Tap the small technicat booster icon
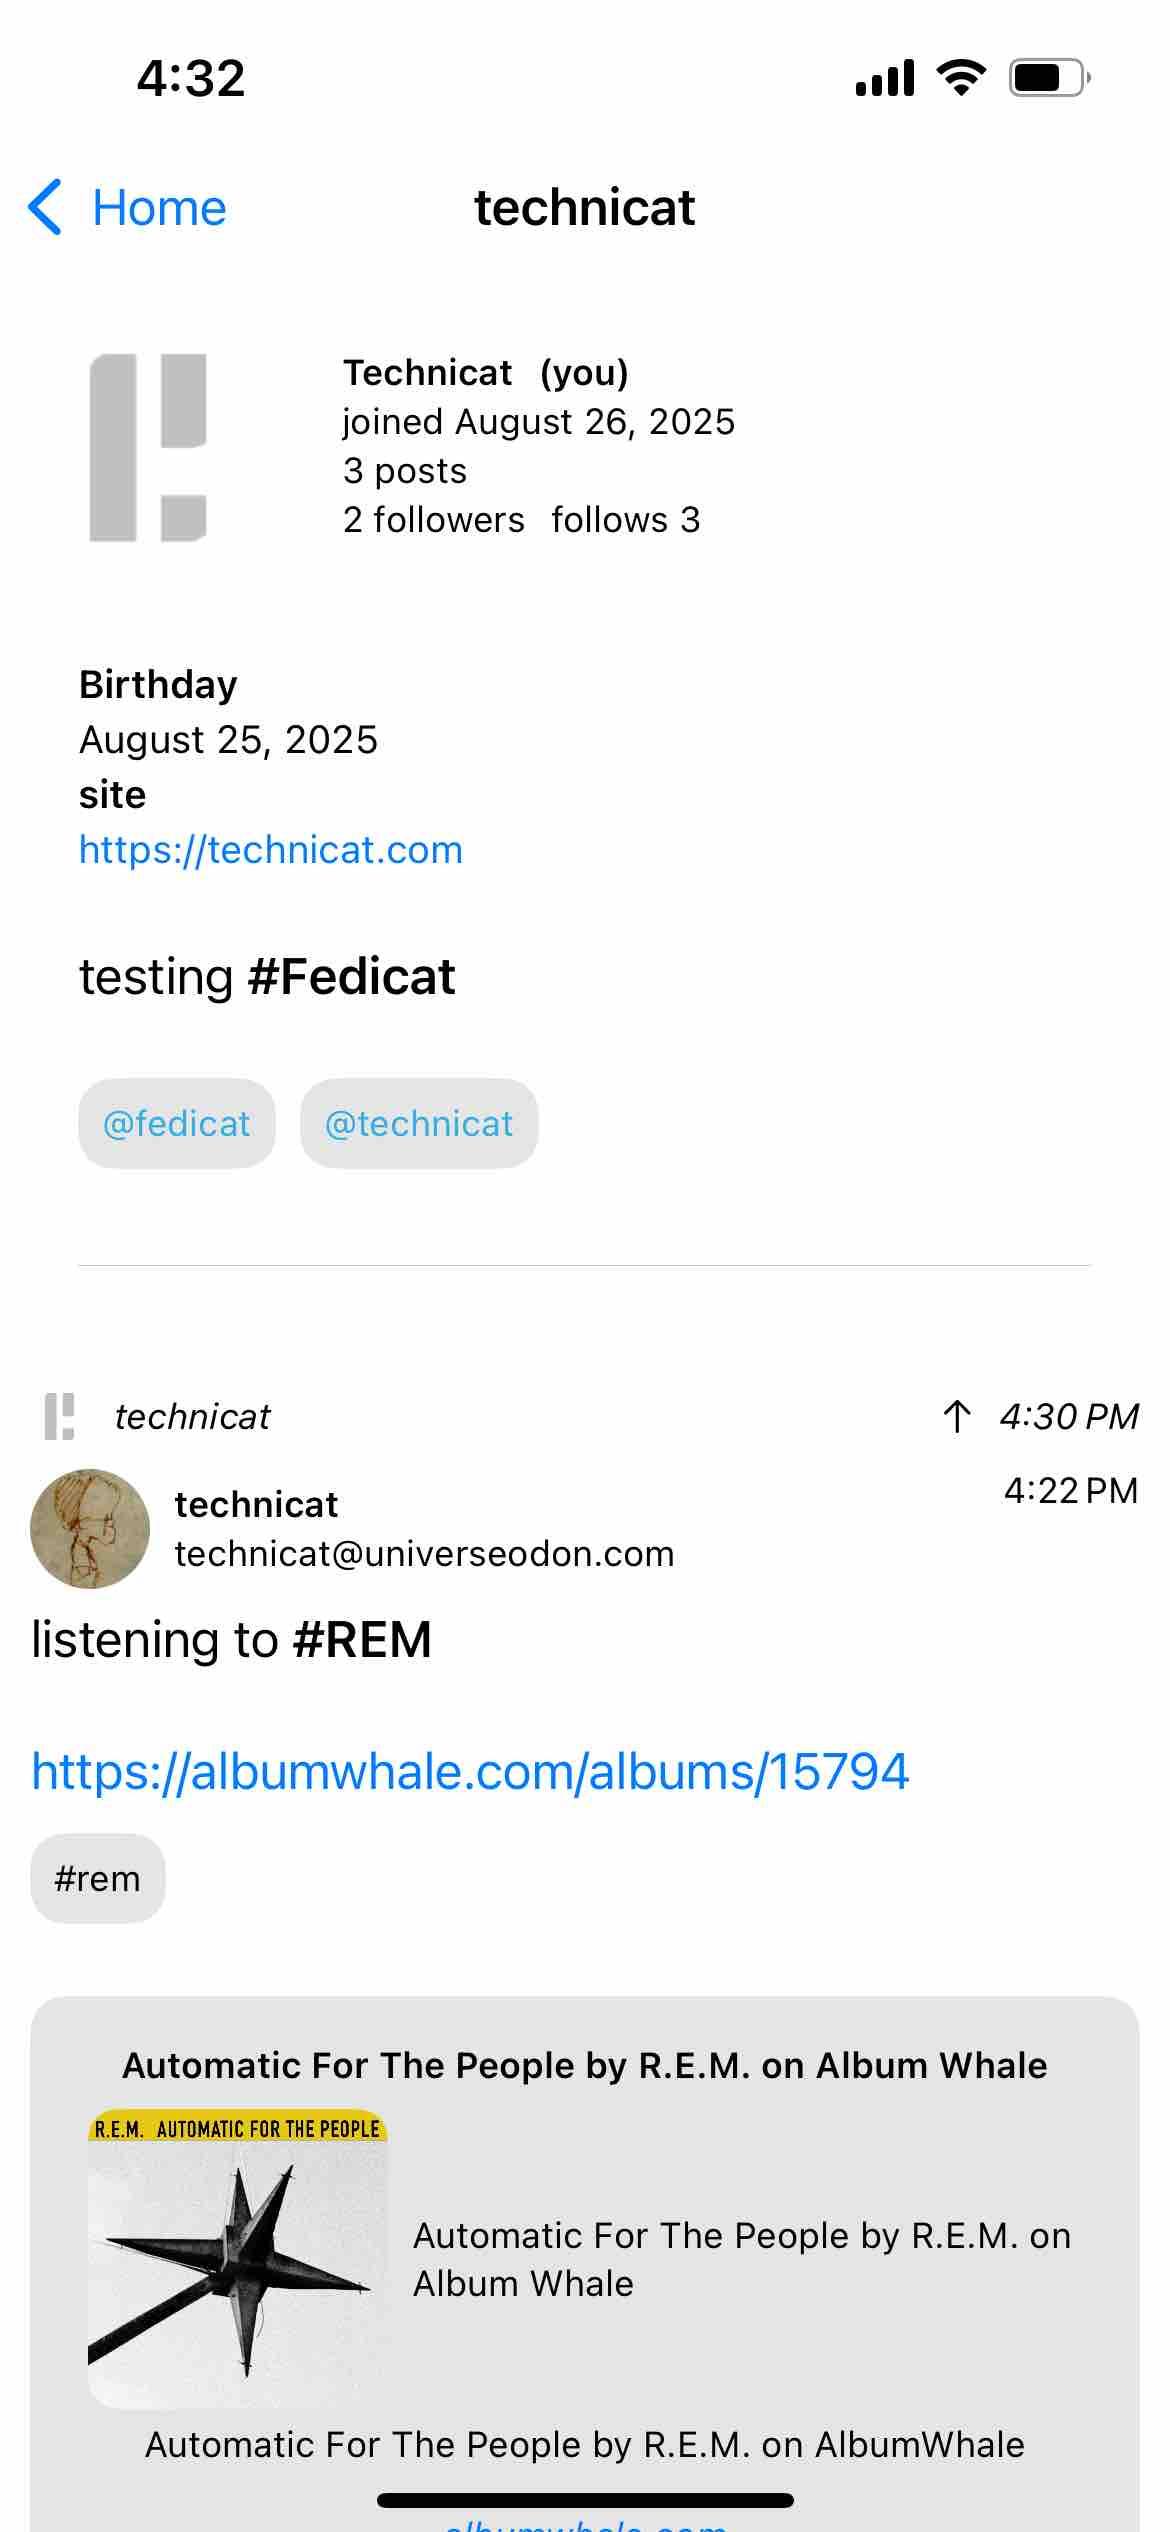The height and width of the screenshot is (2532, 1170). tap(60, 1416)
